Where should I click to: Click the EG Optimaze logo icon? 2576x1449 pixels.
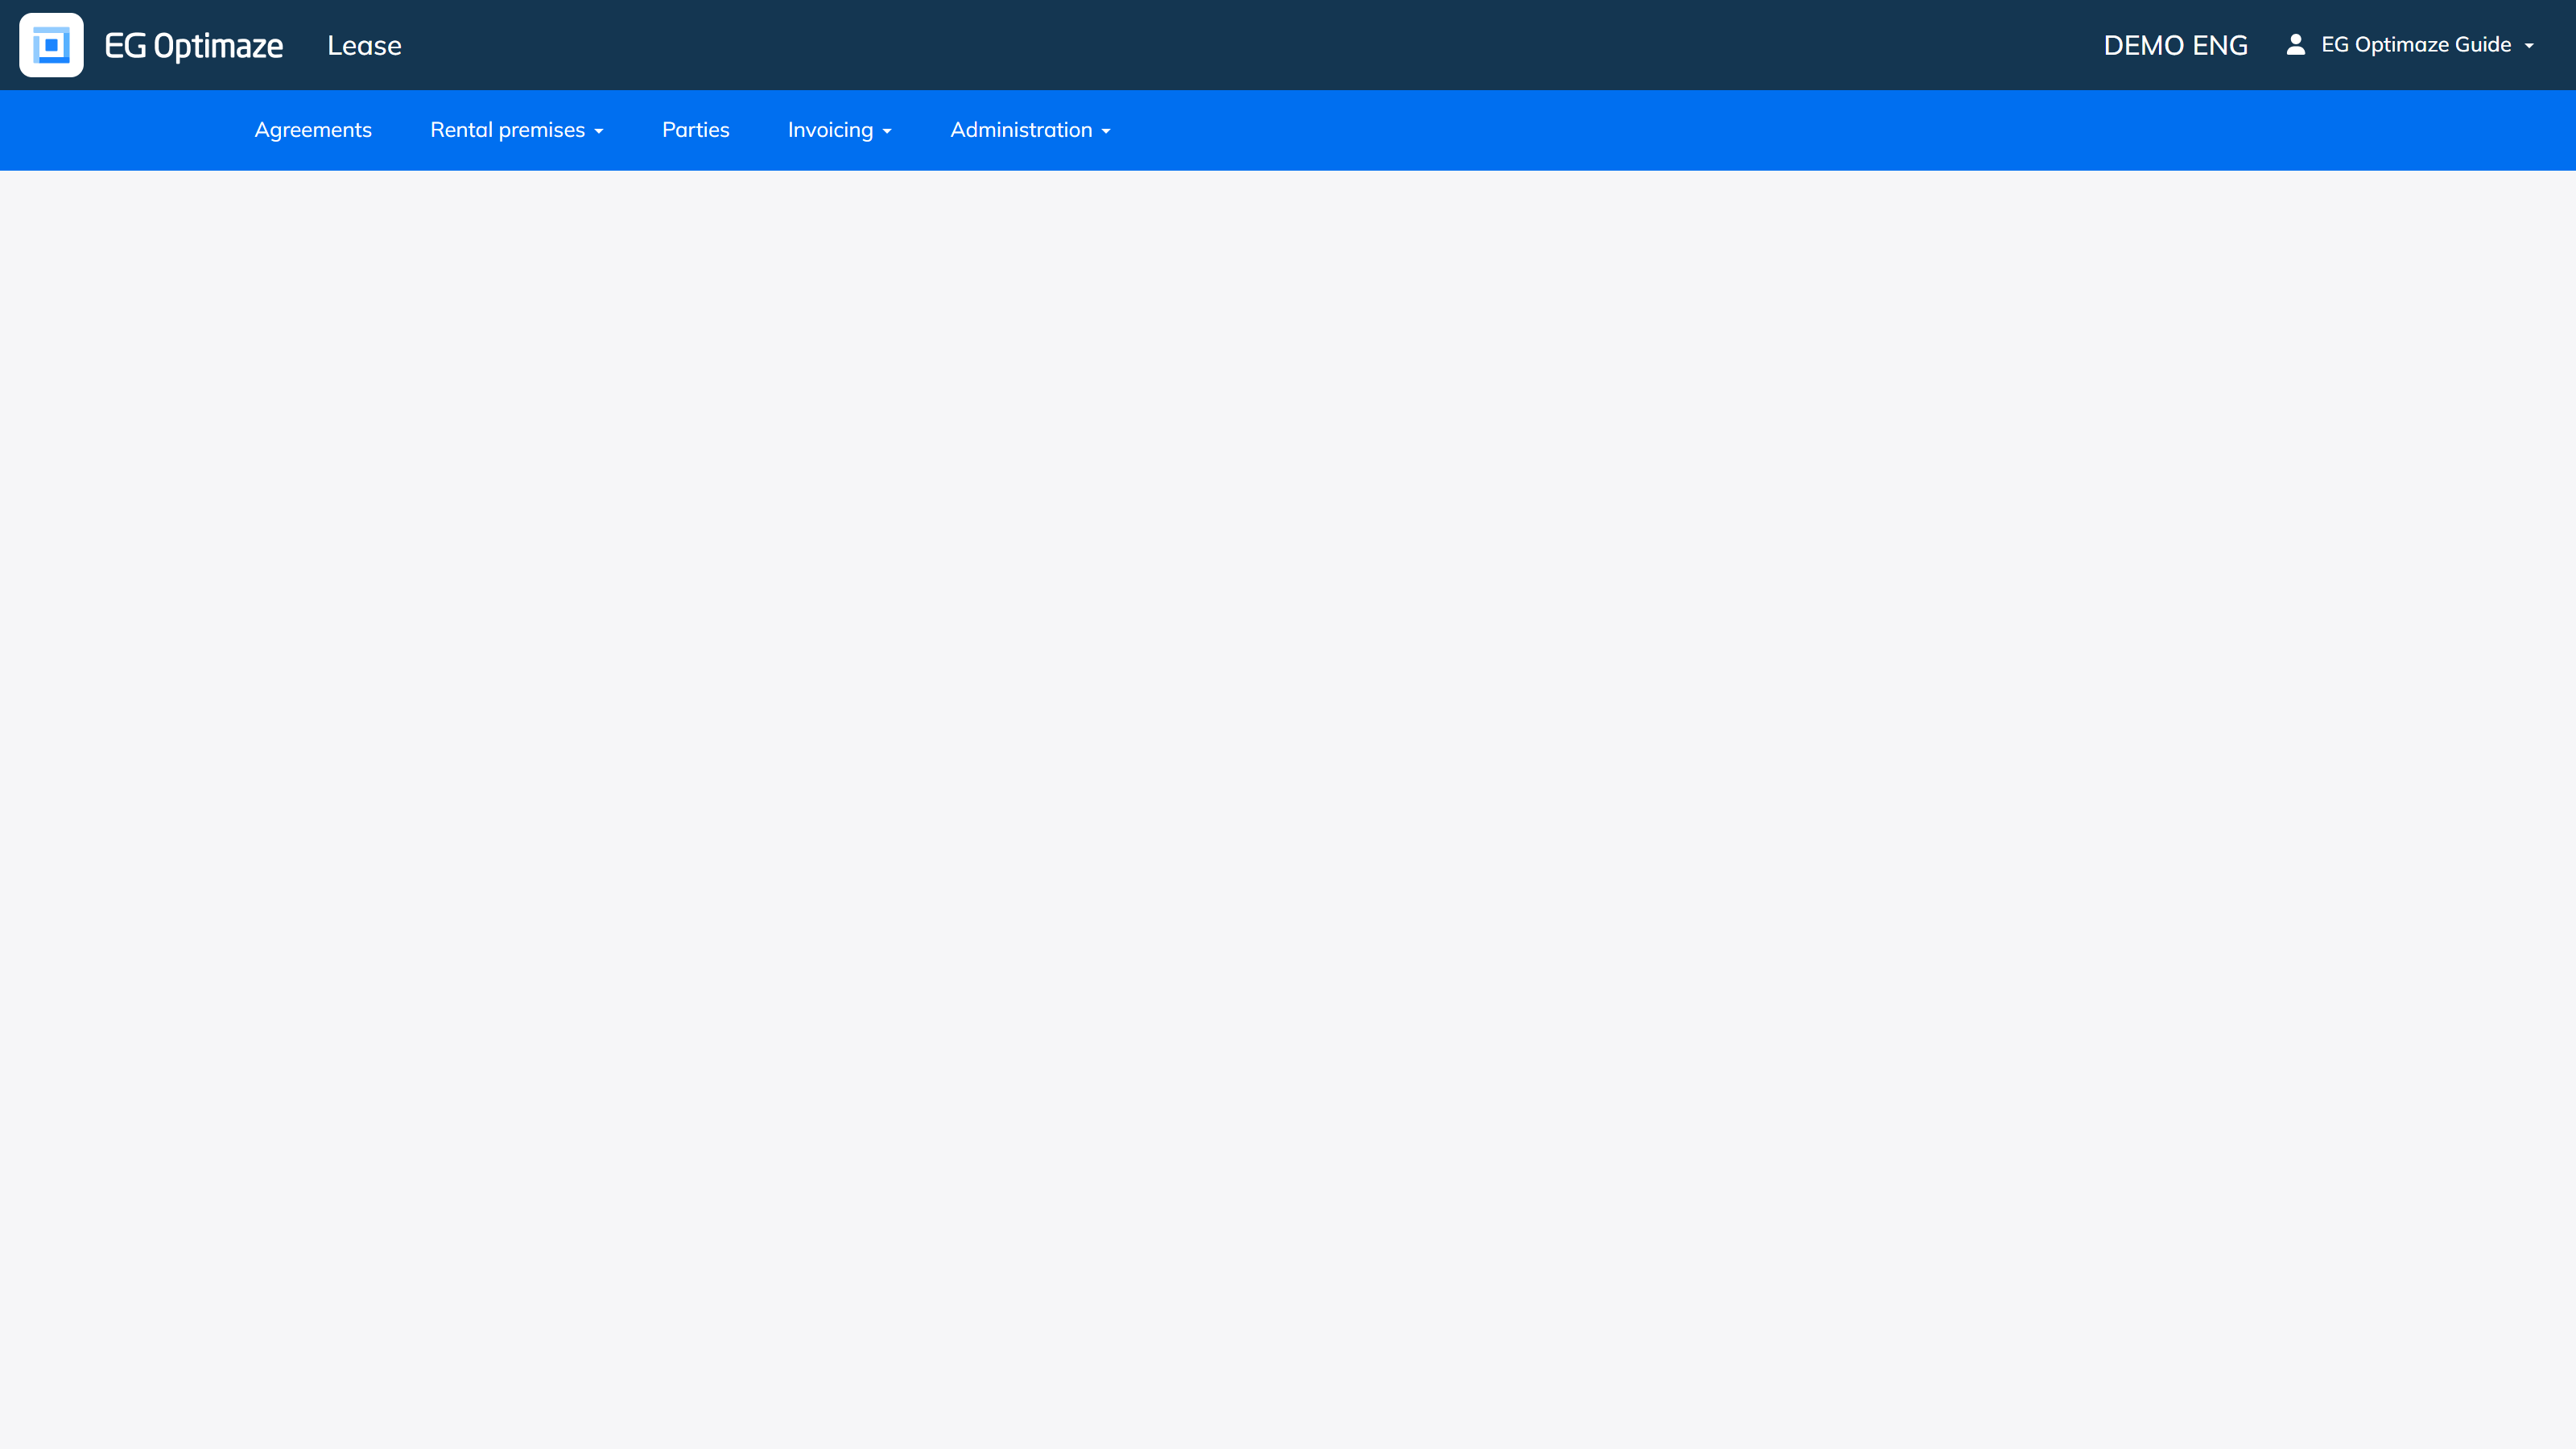pyautogui.click(x=51, y=45)
